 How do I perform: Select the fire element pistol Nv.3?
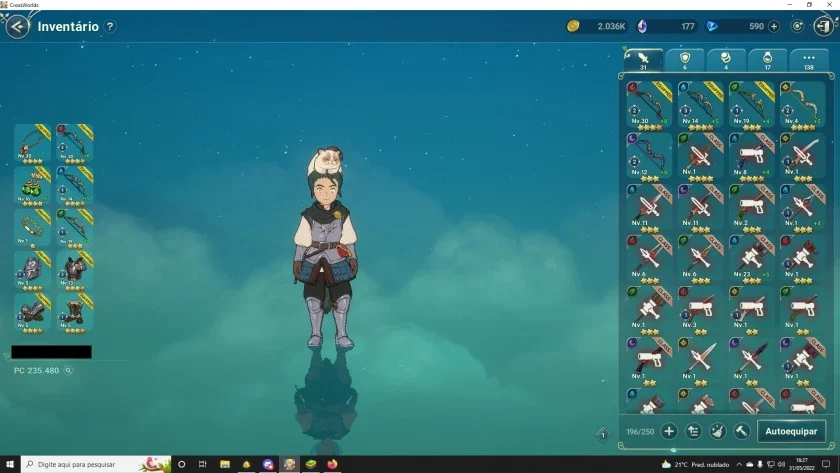(700, 310)
